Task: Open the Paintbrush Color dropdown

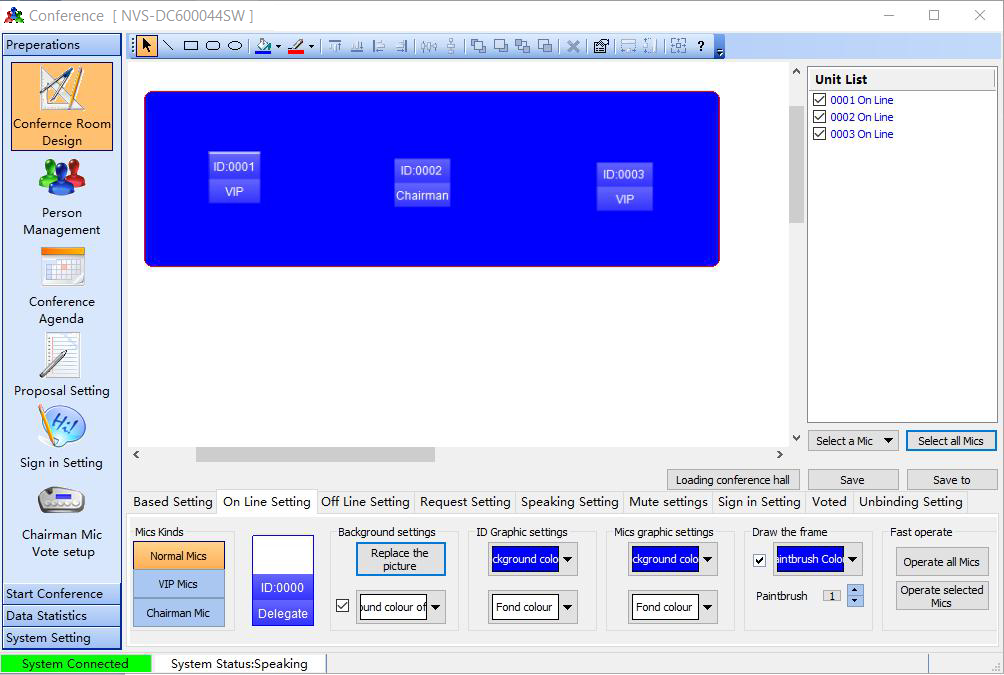Action: pos(852,560)
